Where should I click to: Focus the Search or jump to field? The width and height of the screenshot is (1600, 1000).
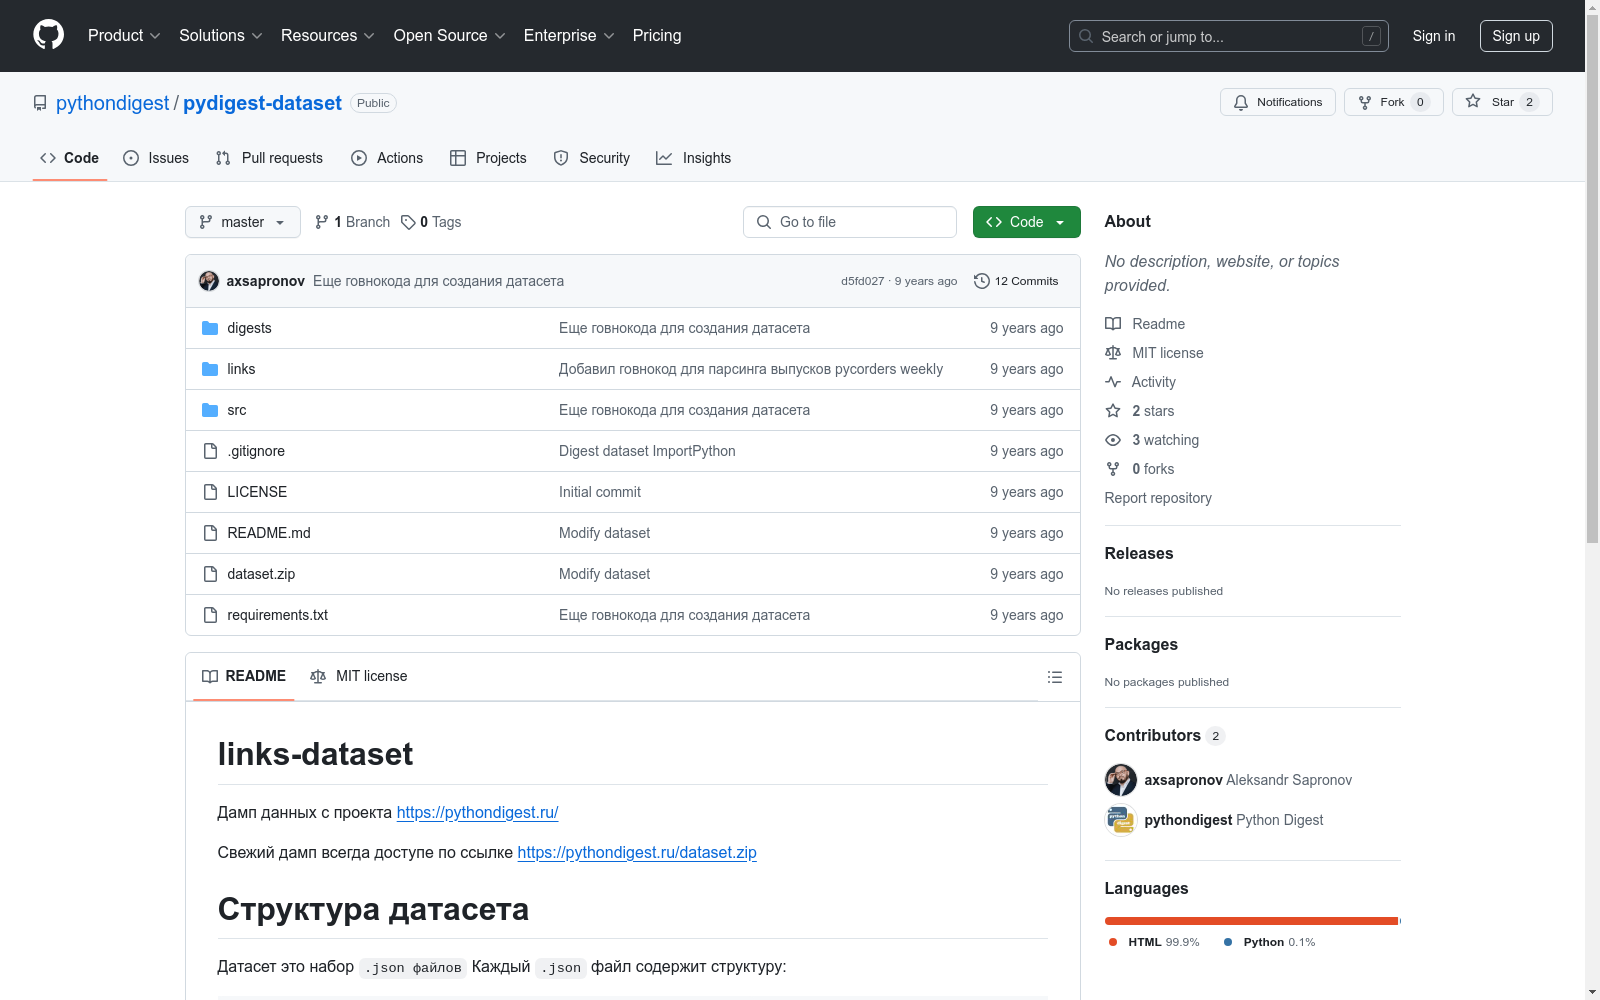pyautogui.click(x=1228, y=36)
